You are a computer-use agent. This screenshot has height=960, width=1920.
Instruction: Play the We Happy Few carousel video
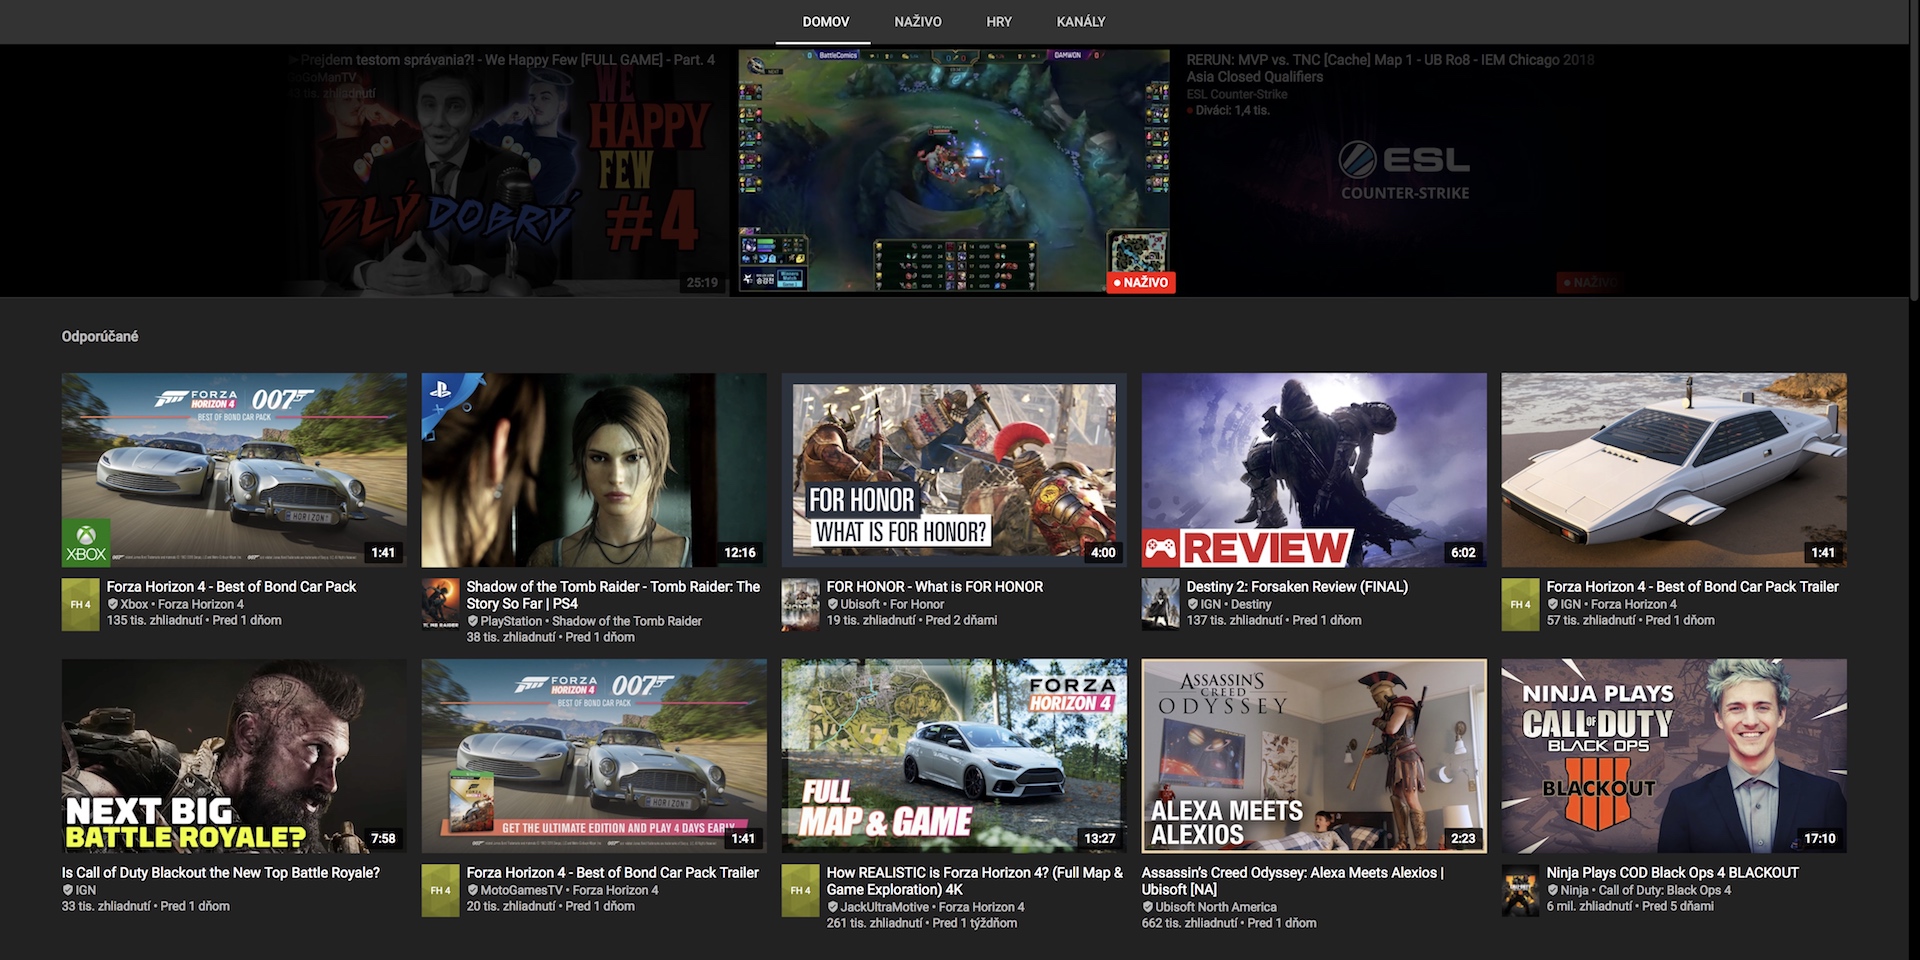tap(508, 173)
